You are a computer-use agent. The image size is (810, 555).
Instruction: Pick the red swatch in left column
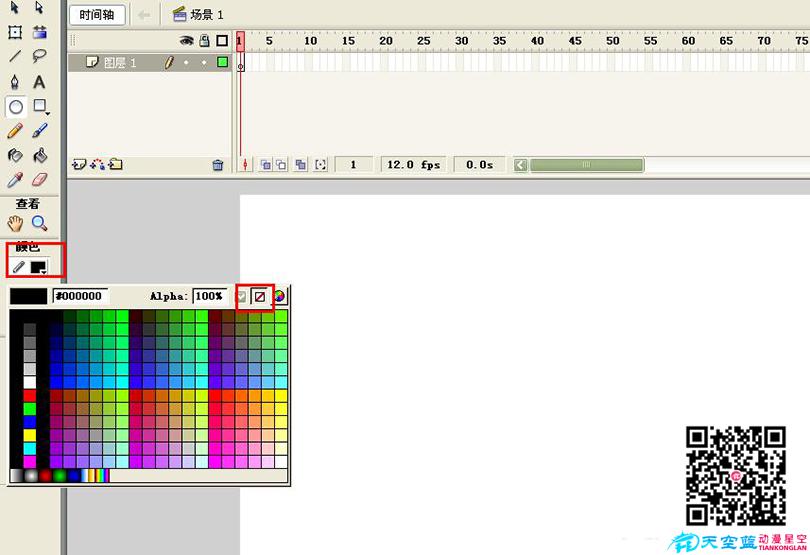click(30, 396)
